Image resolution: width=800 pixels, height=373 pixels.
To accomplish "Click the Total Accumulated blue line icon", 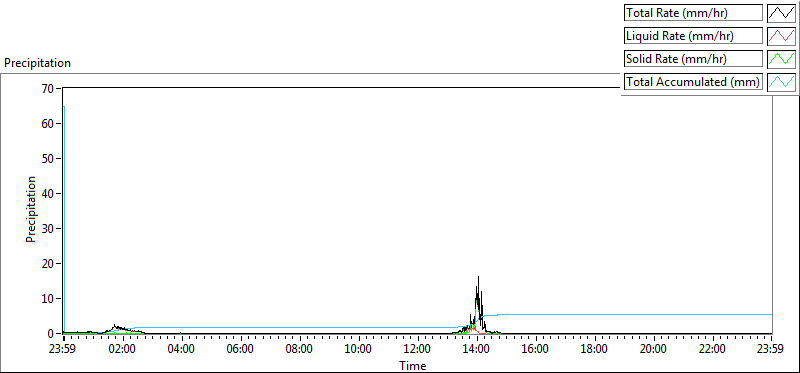I will click(x=781, y=82).
